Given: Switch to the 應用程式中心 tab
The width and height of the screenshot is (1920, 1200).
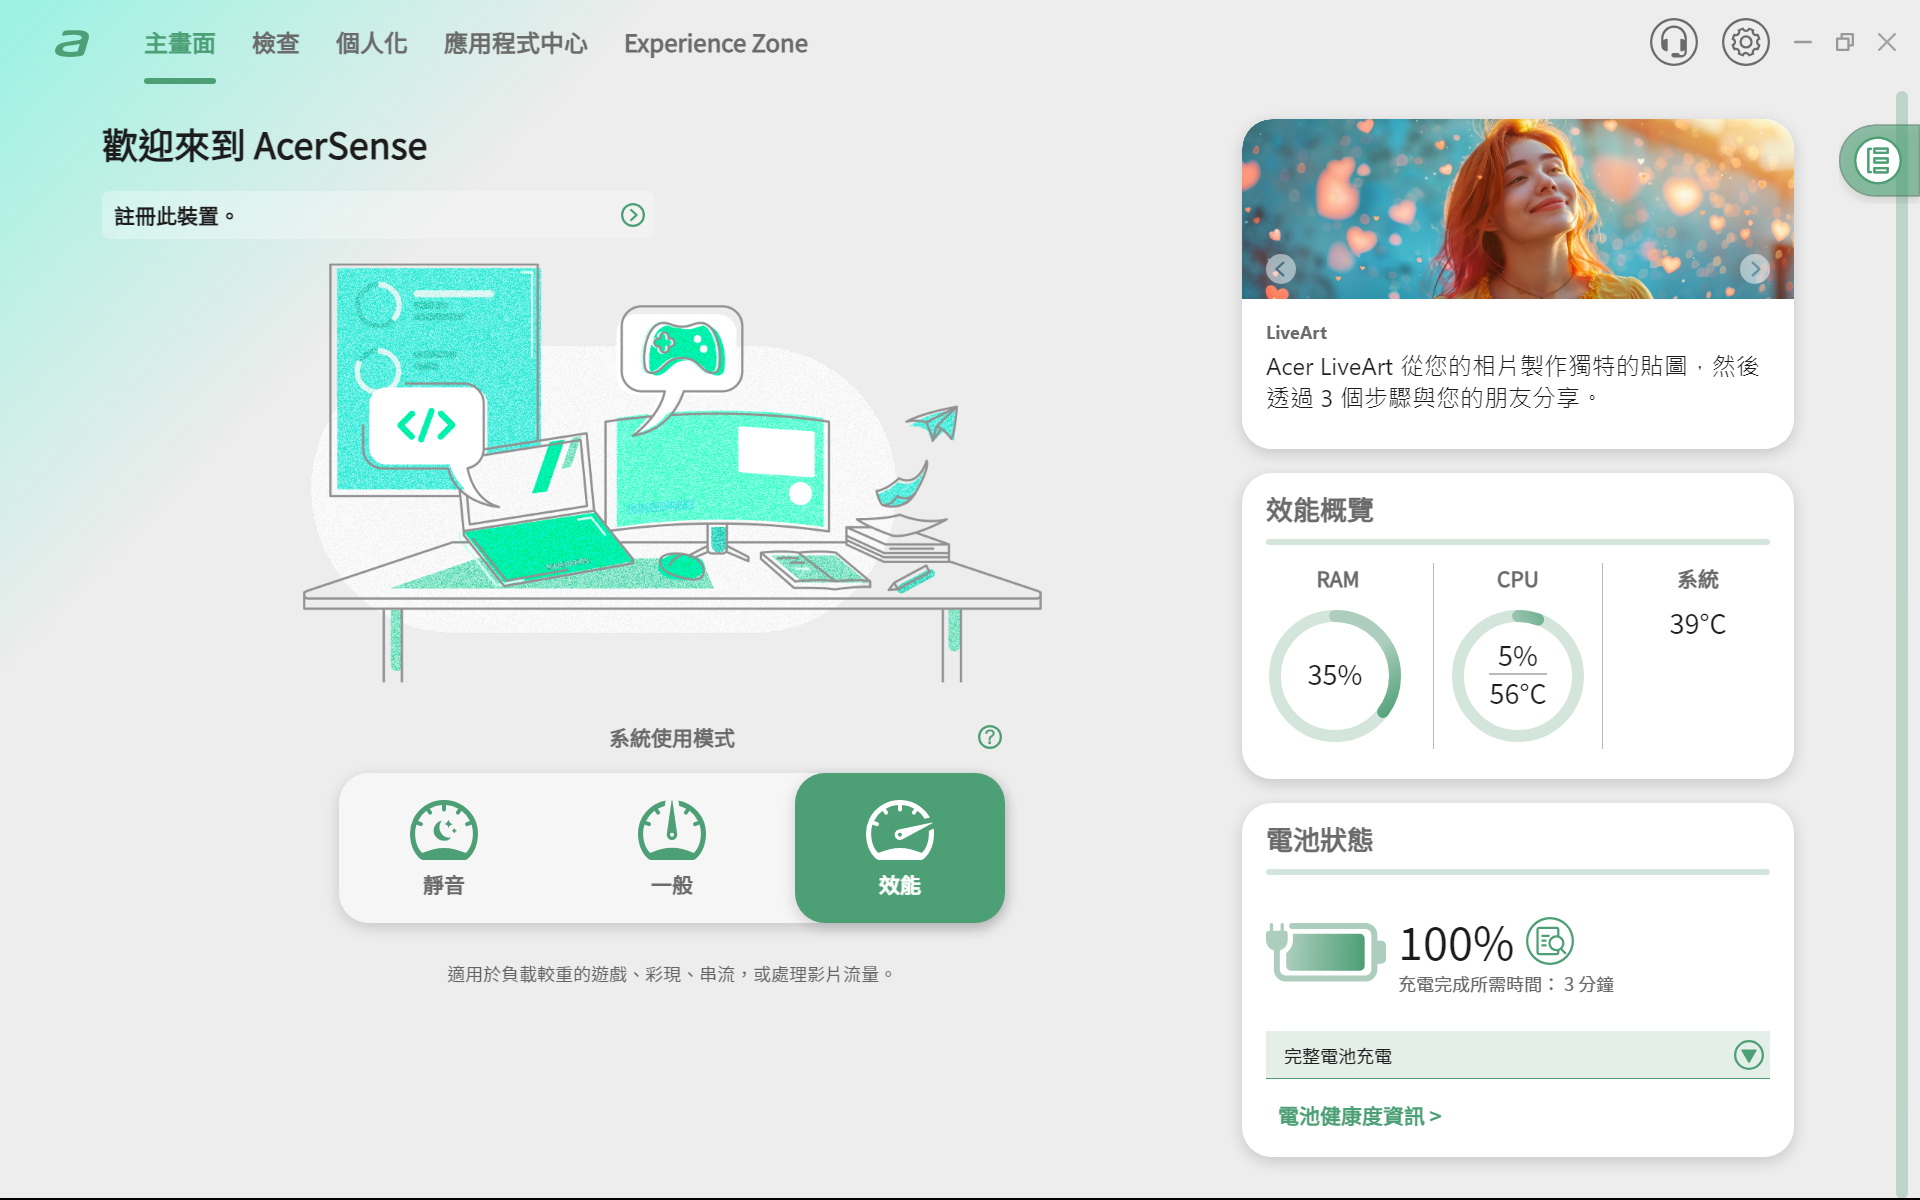Looking at the screenshot, I should (515, 44).
